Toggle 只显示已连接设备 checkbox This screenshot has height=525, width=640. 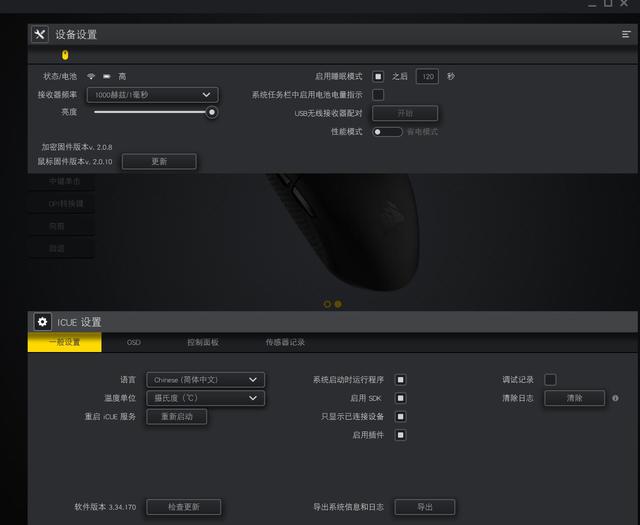[400, 416]
